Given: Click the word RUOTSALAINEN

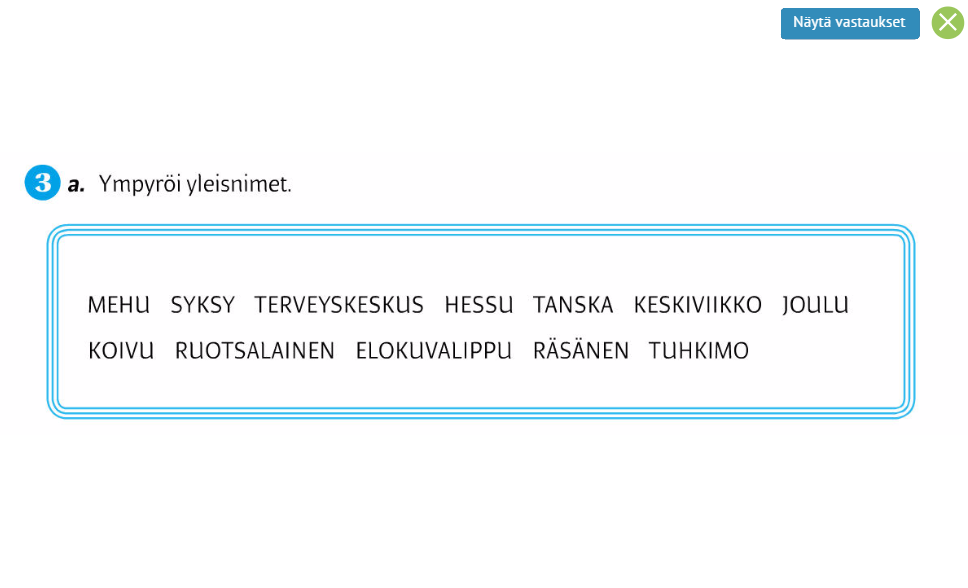Looking at the screenshot, I should point(254,351).
